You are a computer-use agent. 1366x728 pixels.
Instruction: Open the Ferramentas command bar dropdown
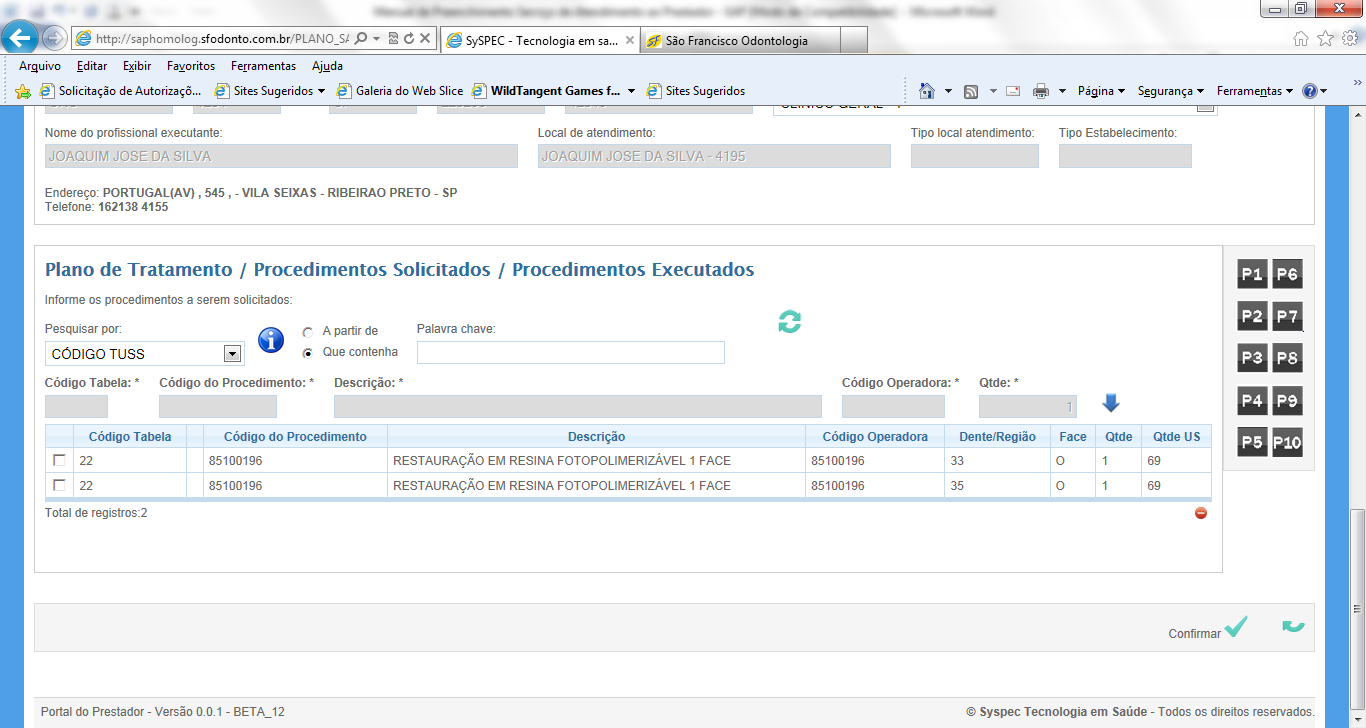coord(1255,91)
